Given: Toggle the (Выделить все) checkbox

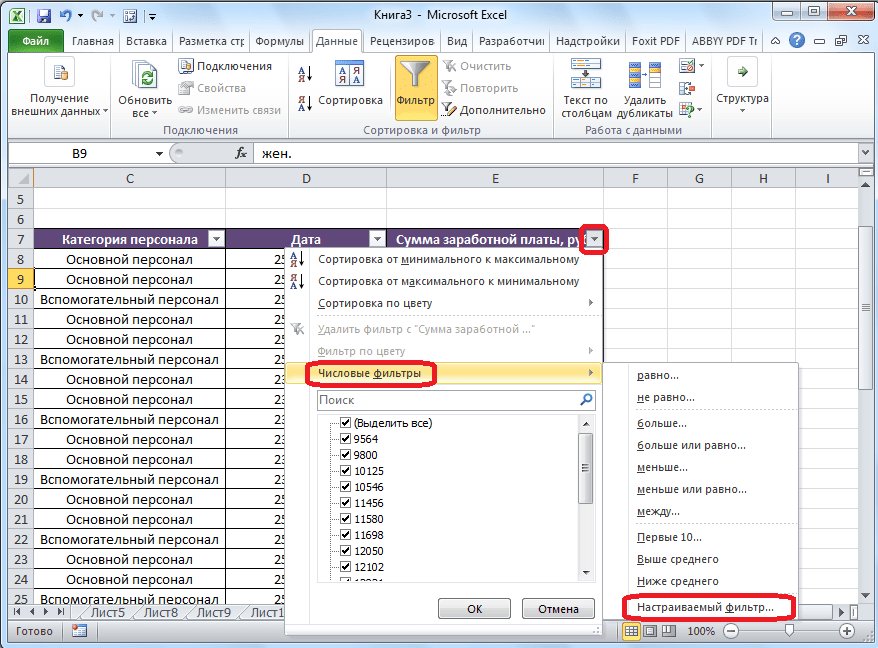Looking at the screenshot, I should tap(345, 423).
